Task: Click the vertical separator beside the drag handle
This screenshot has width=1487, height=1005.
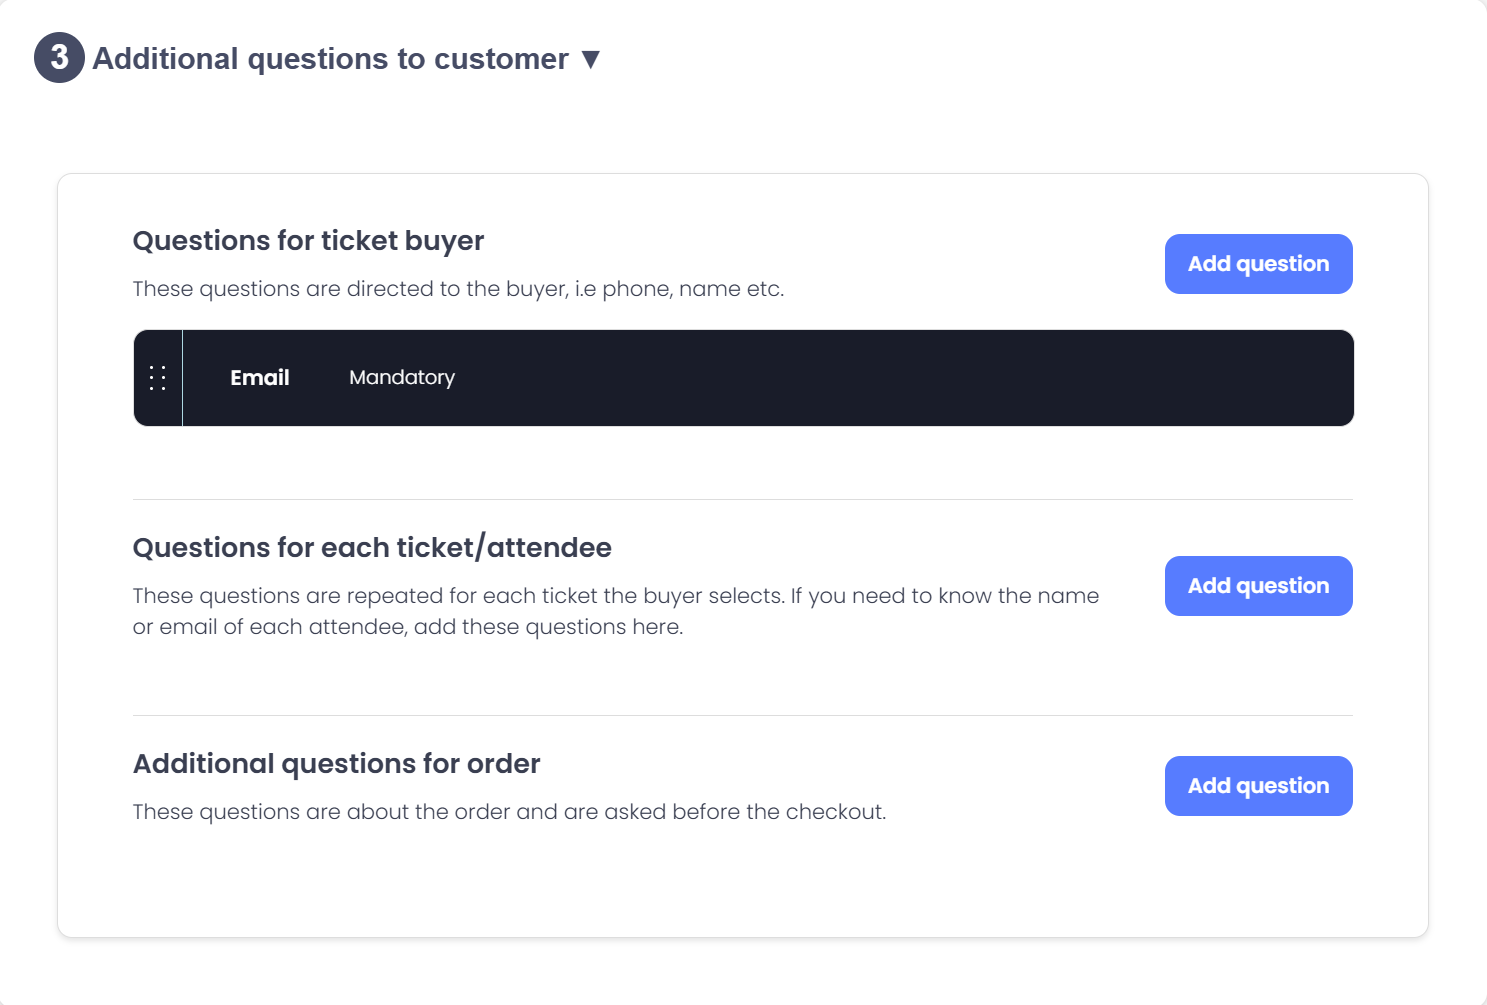Action: pos(182,378)
